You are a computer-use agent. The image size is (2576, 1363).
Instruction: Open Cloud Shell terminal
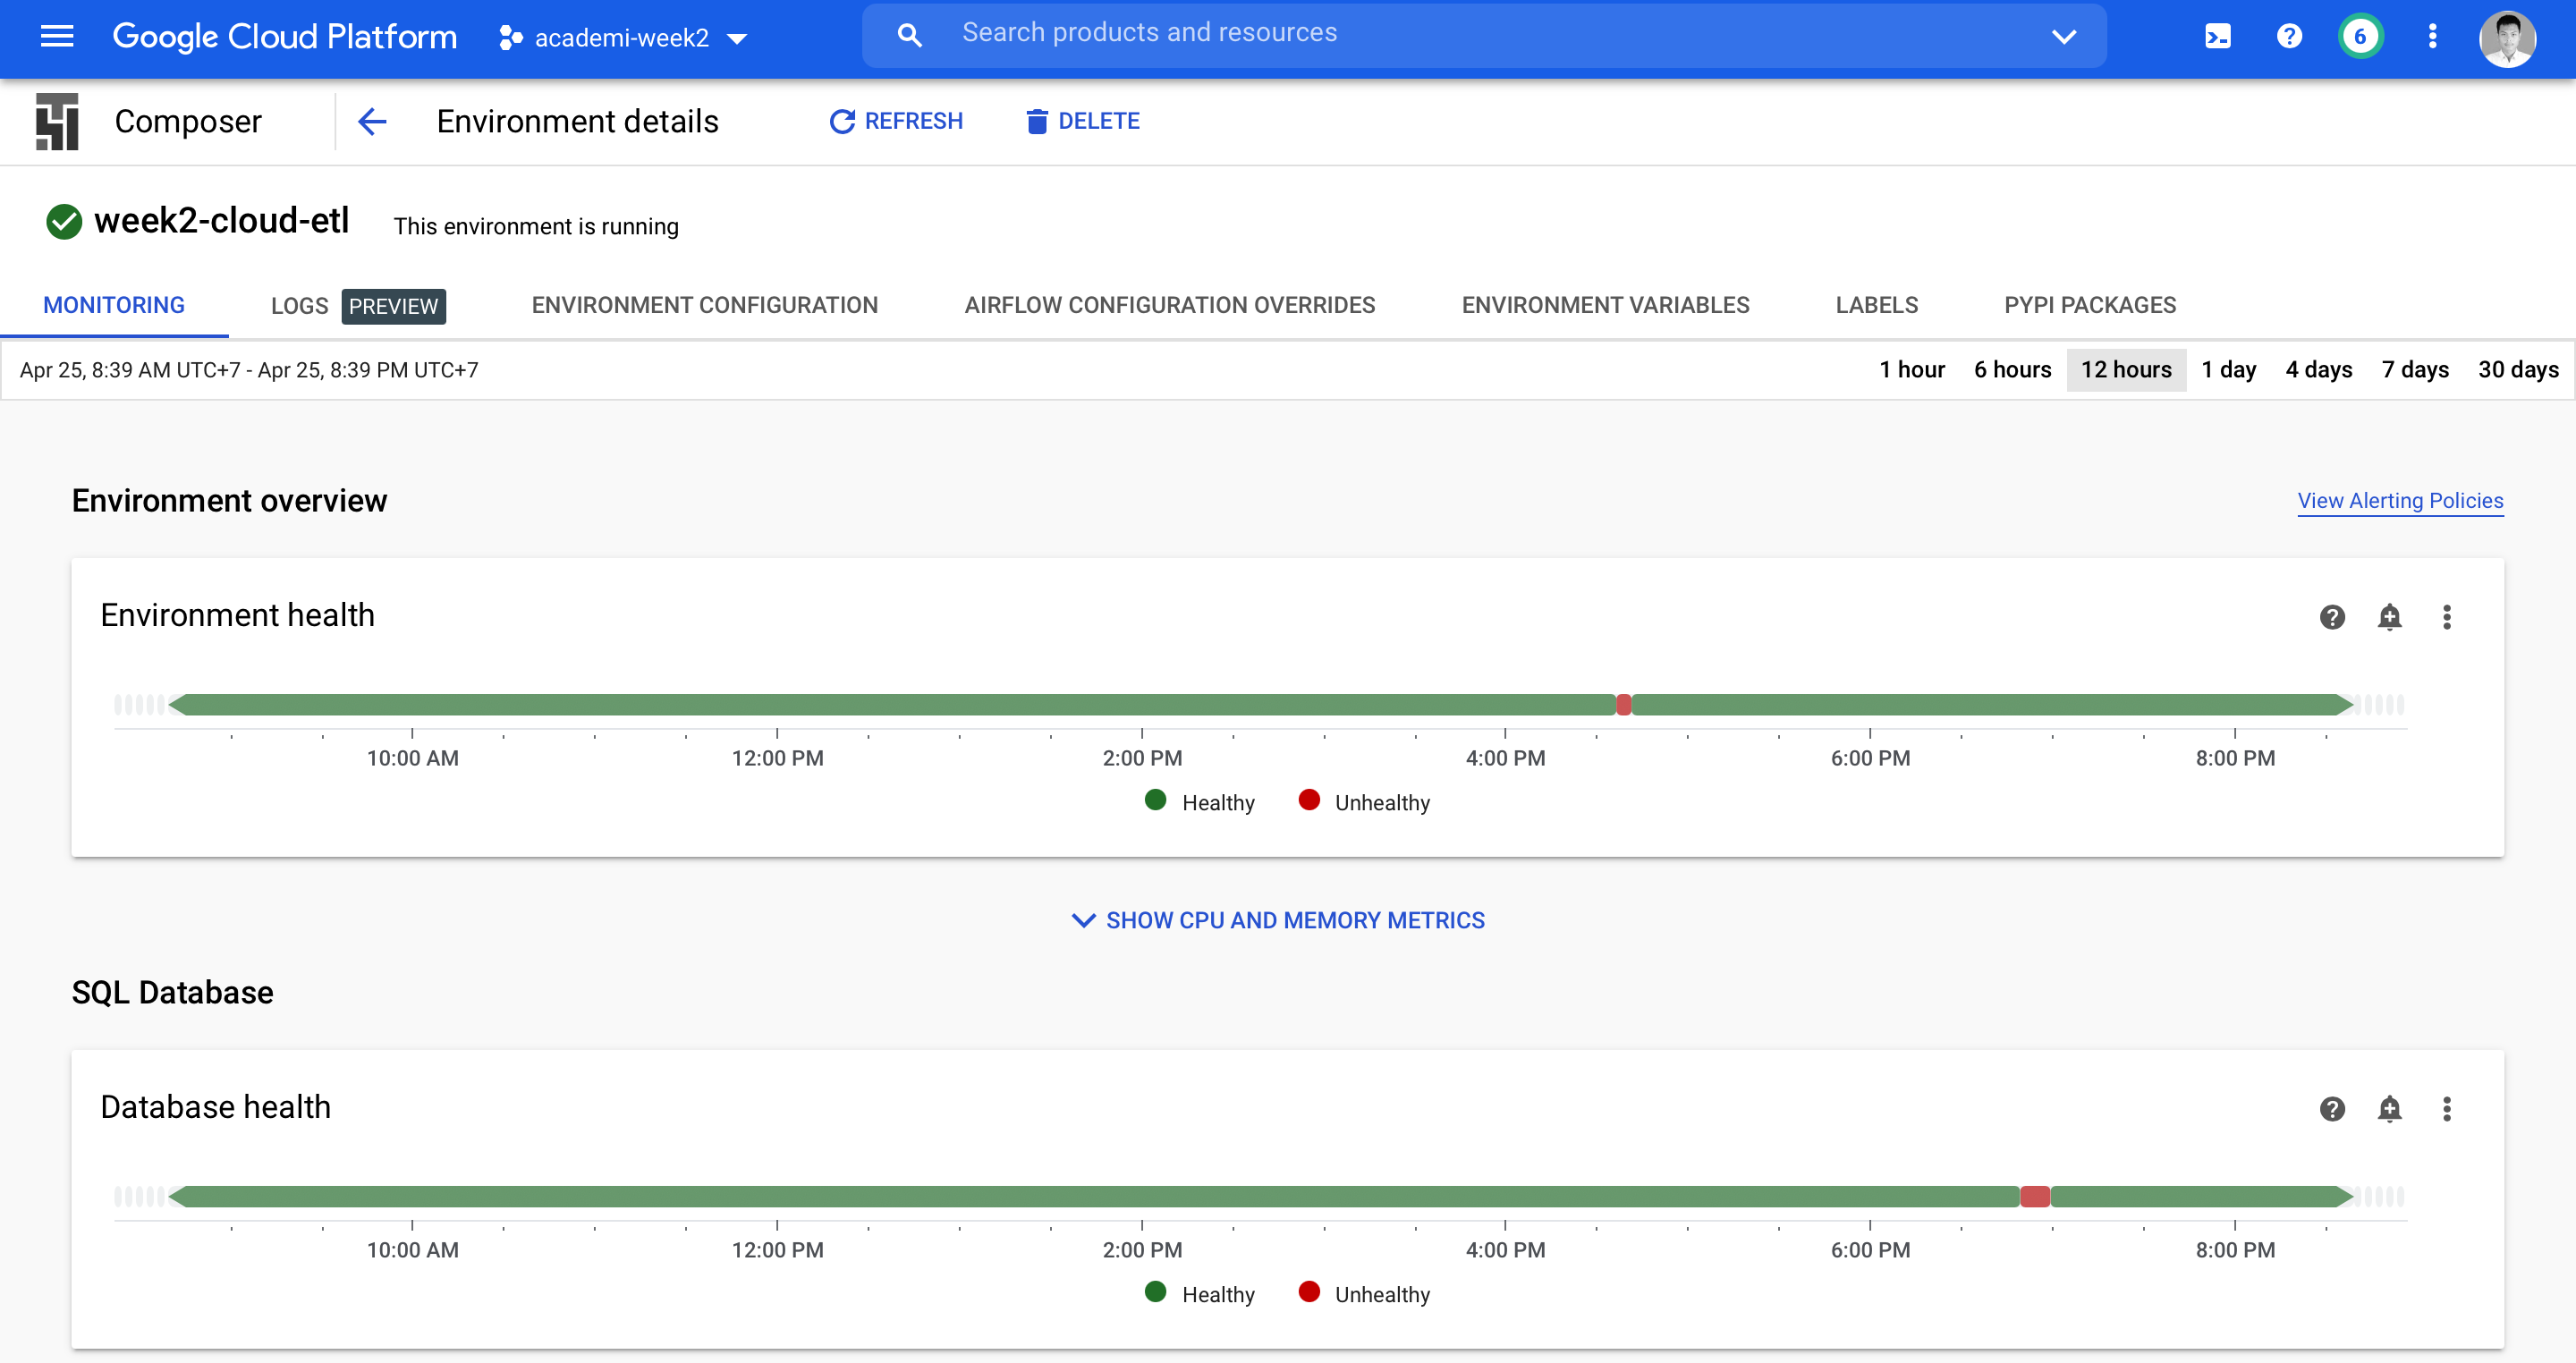tap(2217, 36)
